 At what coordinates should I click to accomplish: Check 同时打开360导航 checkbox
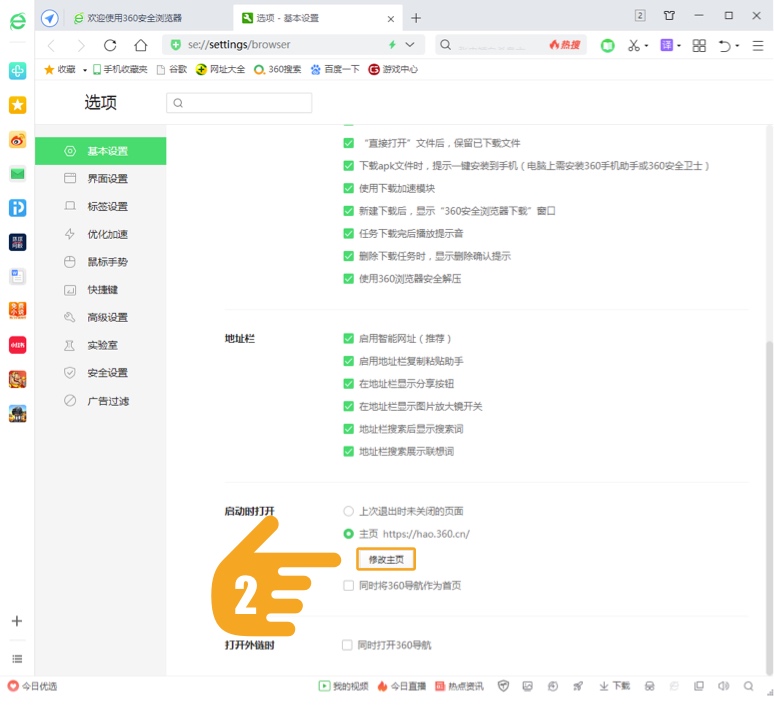pyautogui.click(x=347, y=645)
